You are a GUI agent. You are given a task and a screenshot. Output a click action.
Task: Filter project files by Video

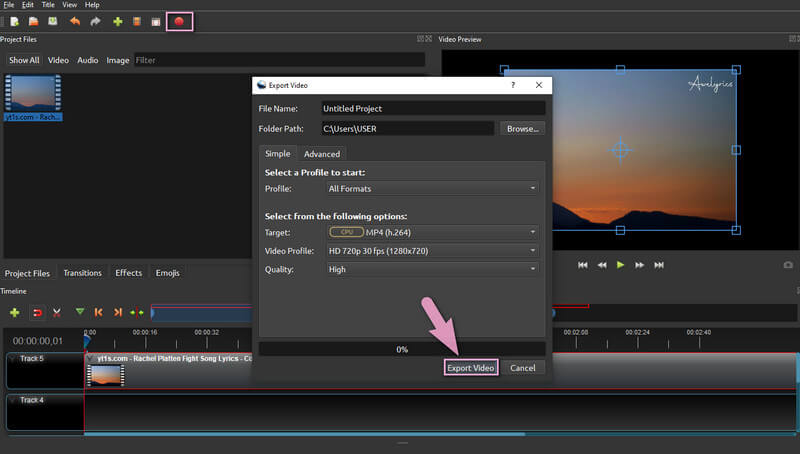[x=58, y=60]
